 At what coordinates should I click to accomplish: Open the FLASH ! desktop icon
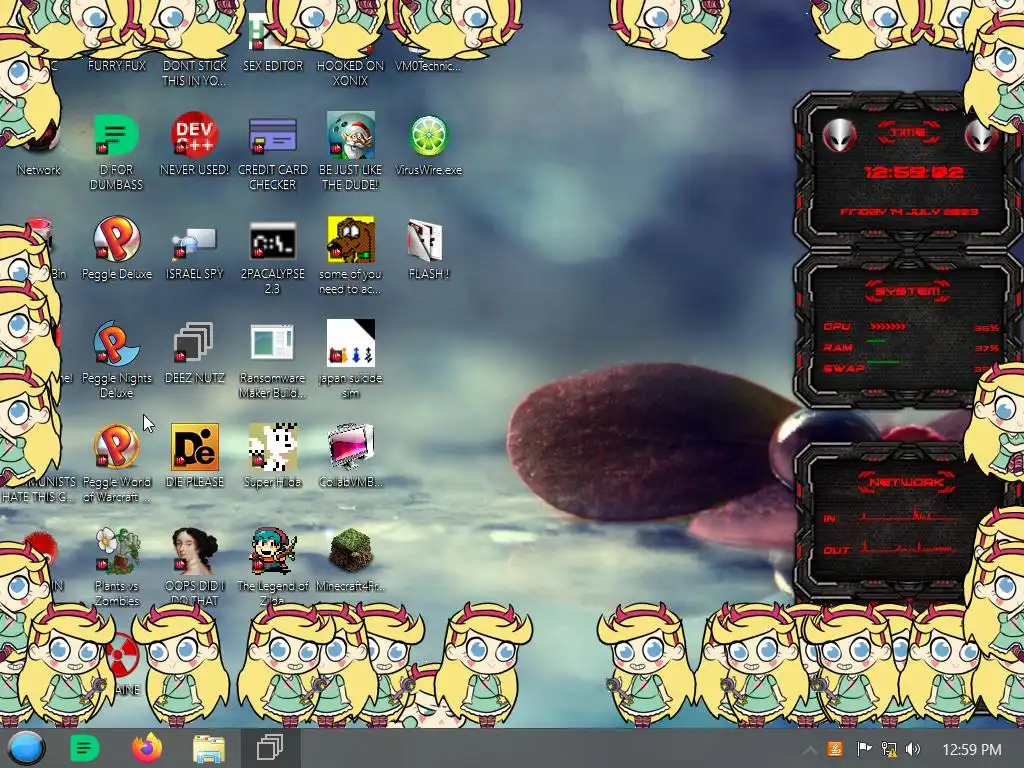click(426, 240)
